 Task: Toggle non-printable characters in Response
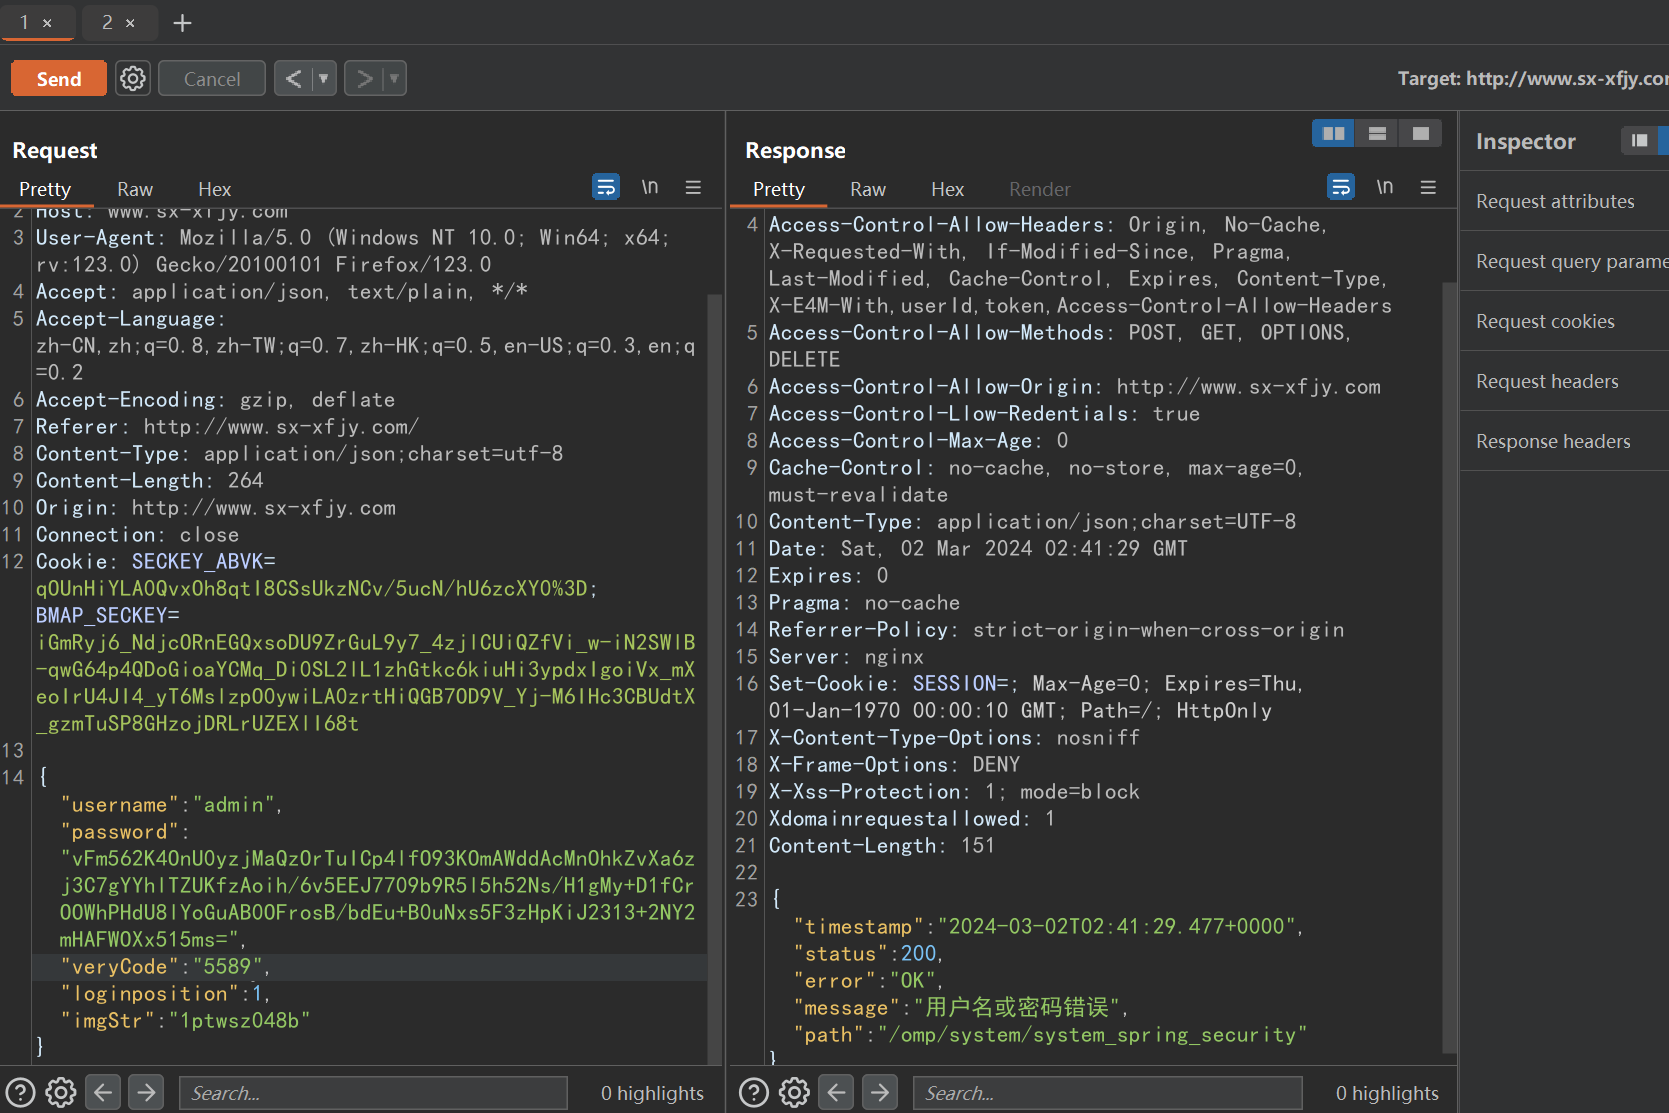1385,187
